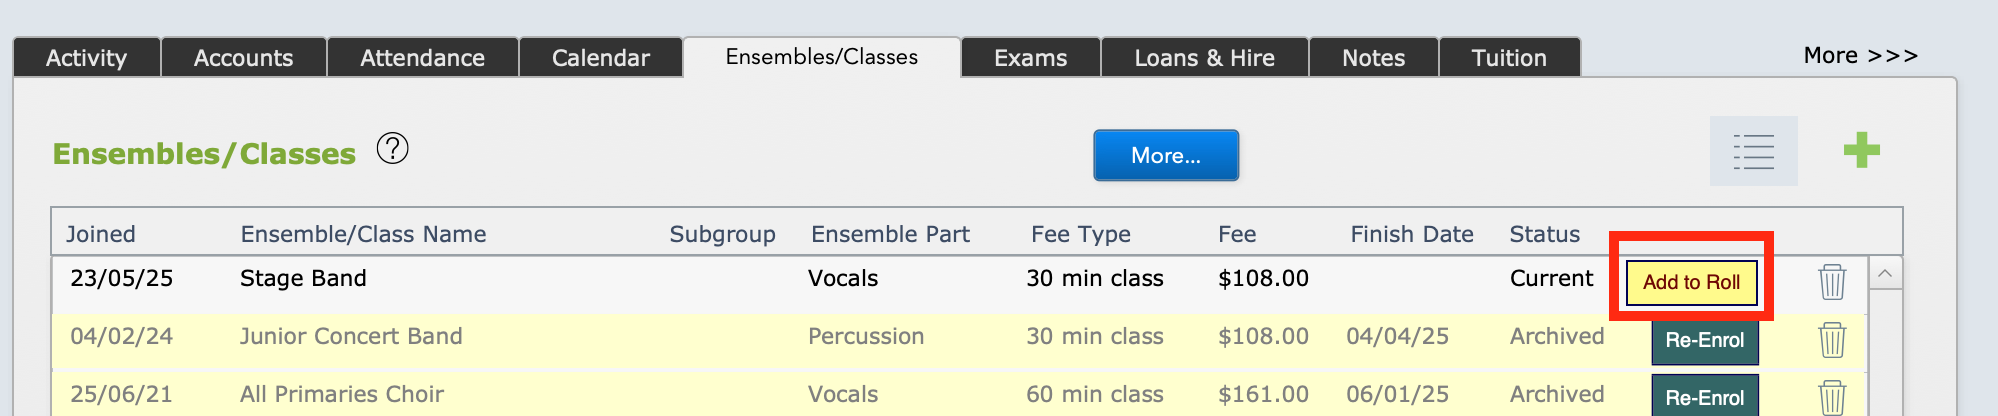Re-Enrol in Junior Concert Band
Screen dimensions: 1998x416
(x=1705, y=341)
